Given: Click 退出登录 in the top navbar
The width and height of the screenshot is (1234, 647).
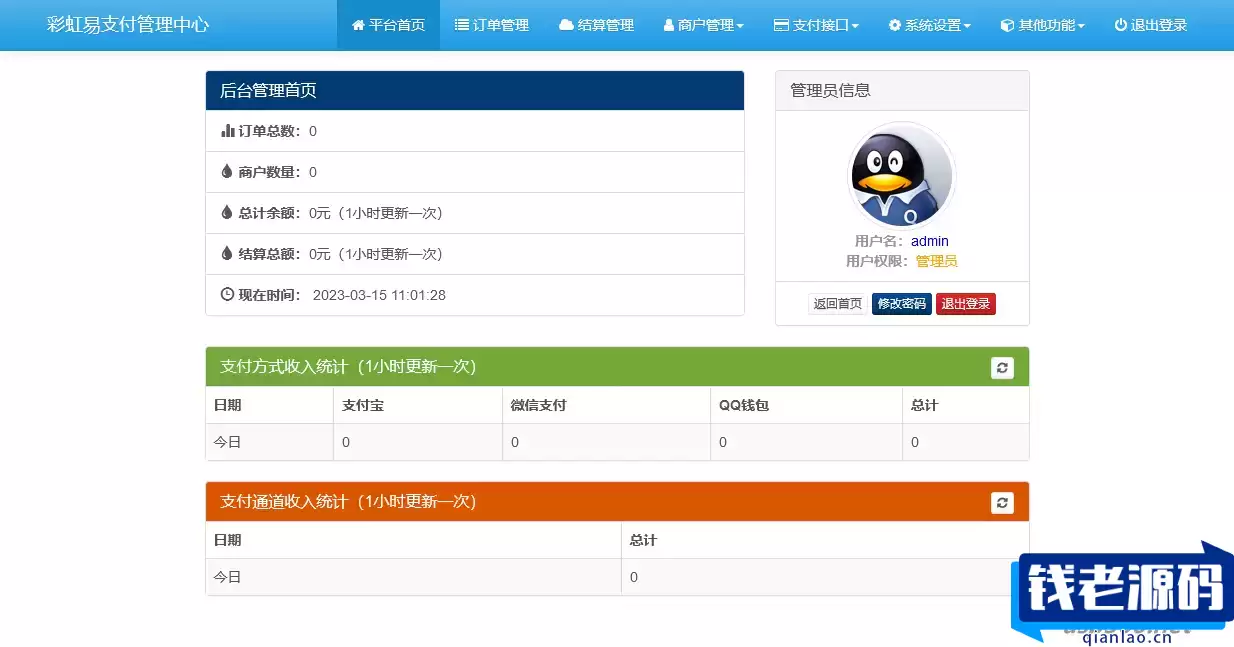Looking at the screenshot, I should (1150, 25).
